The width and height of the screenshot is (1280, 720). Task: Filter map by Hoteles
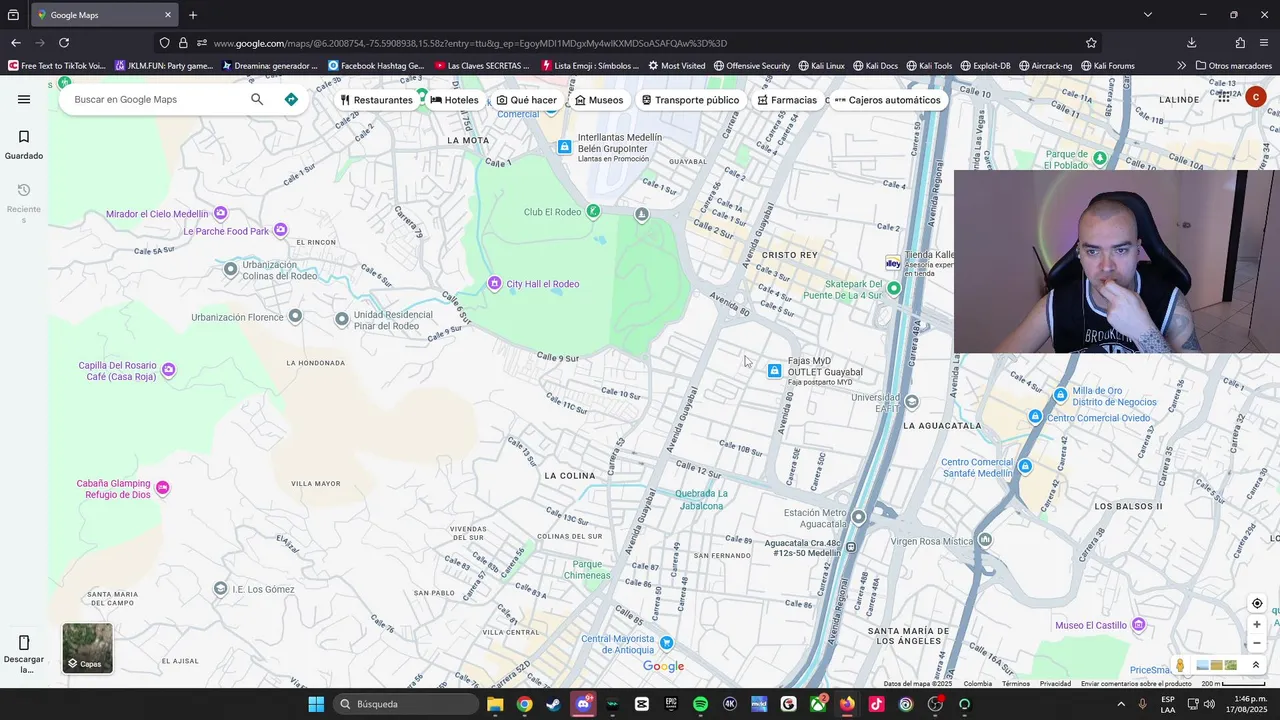454,100
